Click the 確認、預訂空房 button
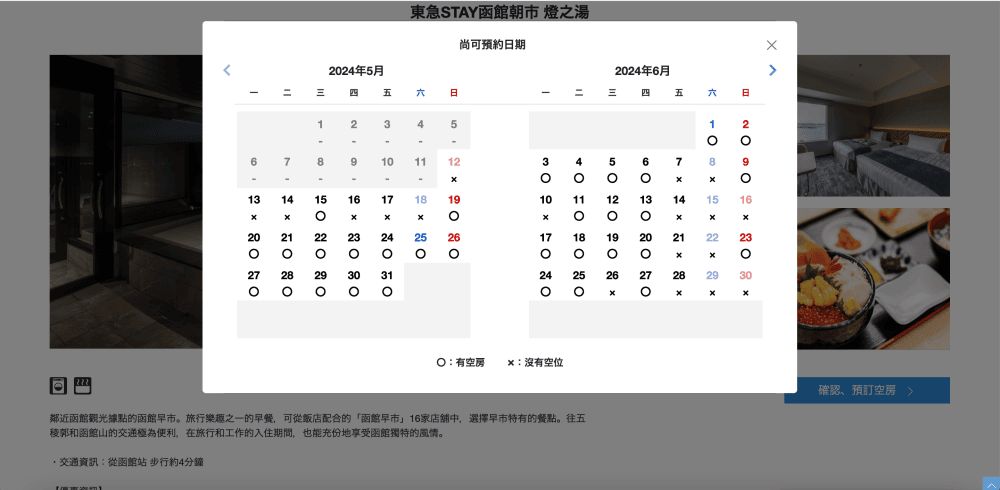1000x490 pixels. tap(867, 390)
